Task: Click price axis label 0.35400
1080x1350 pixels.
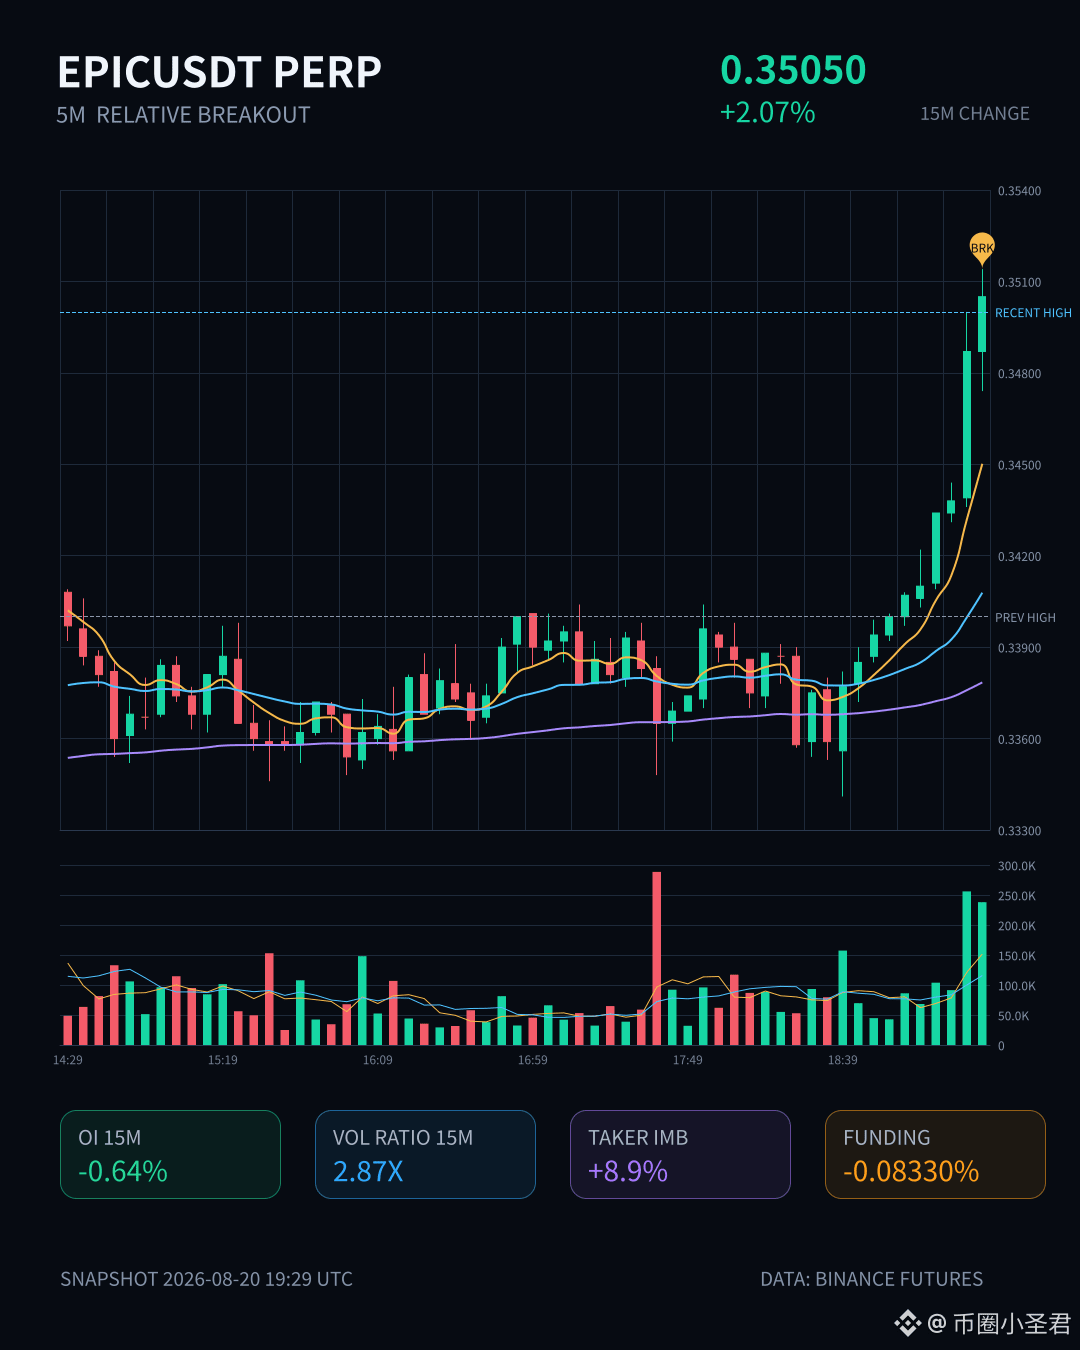Action: tap(1019, 191)
